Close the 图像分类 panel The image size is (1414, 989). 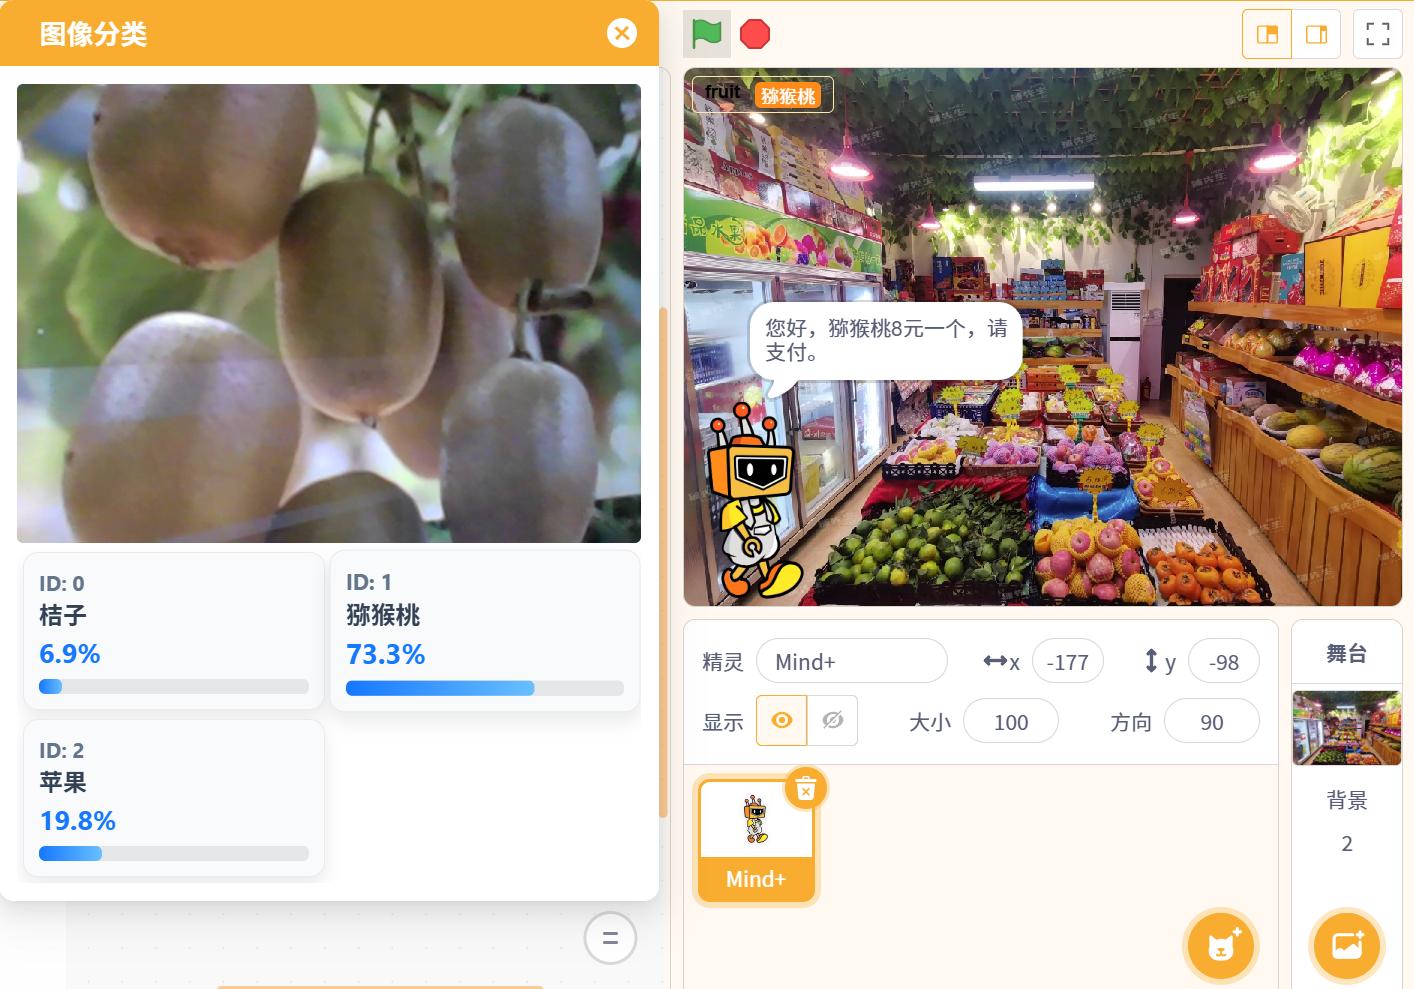(621, 34)
